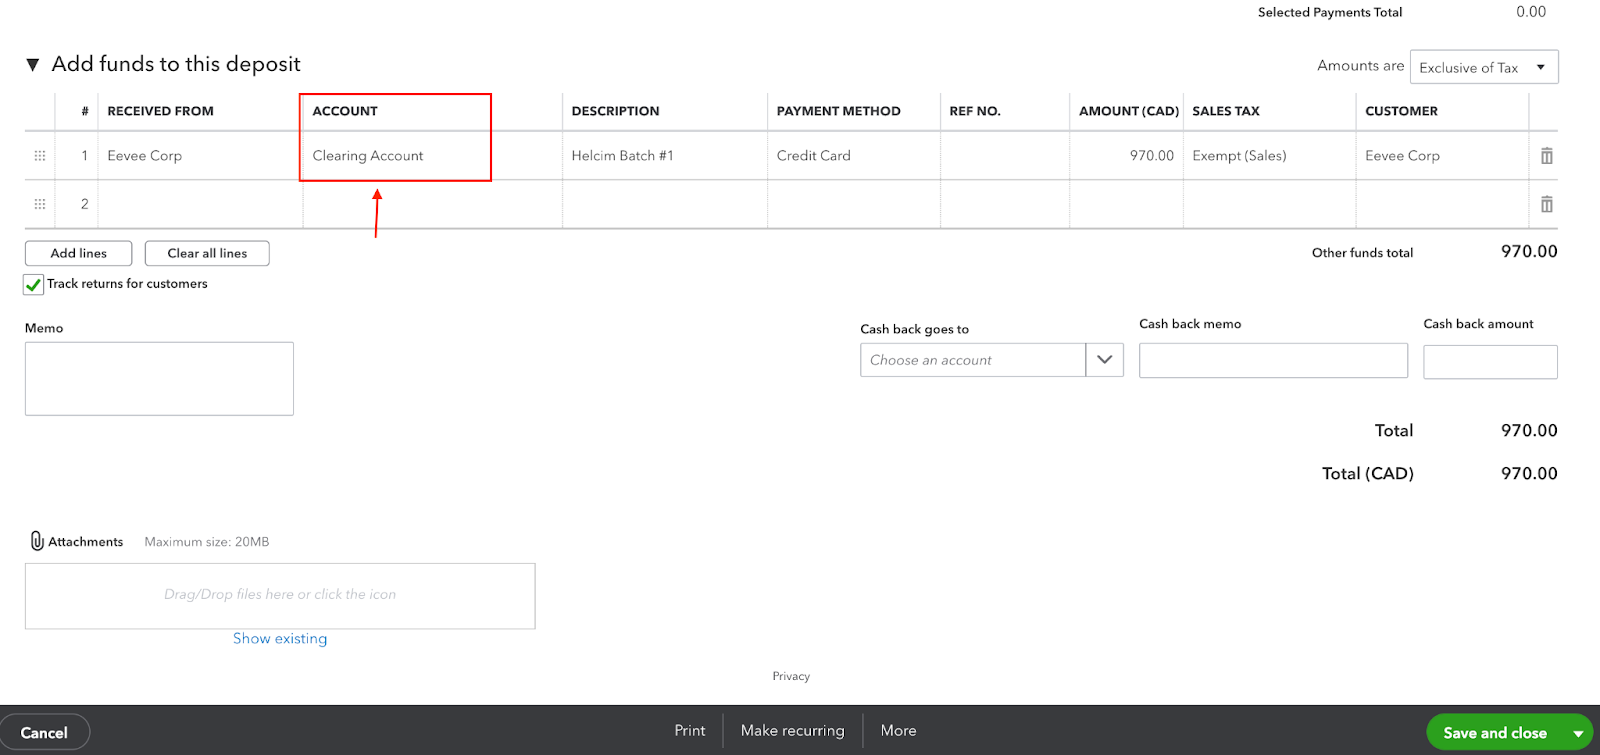Viewport: 1600px width, 755px height.
Task: Grab the drag handle for row 1
Action: point(40,156)
